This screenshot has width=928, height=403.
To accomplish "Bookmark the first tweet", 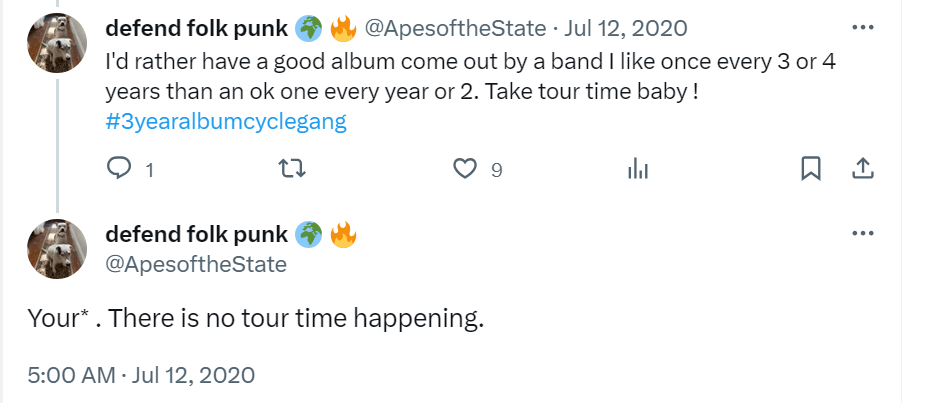I will point(811,168).
